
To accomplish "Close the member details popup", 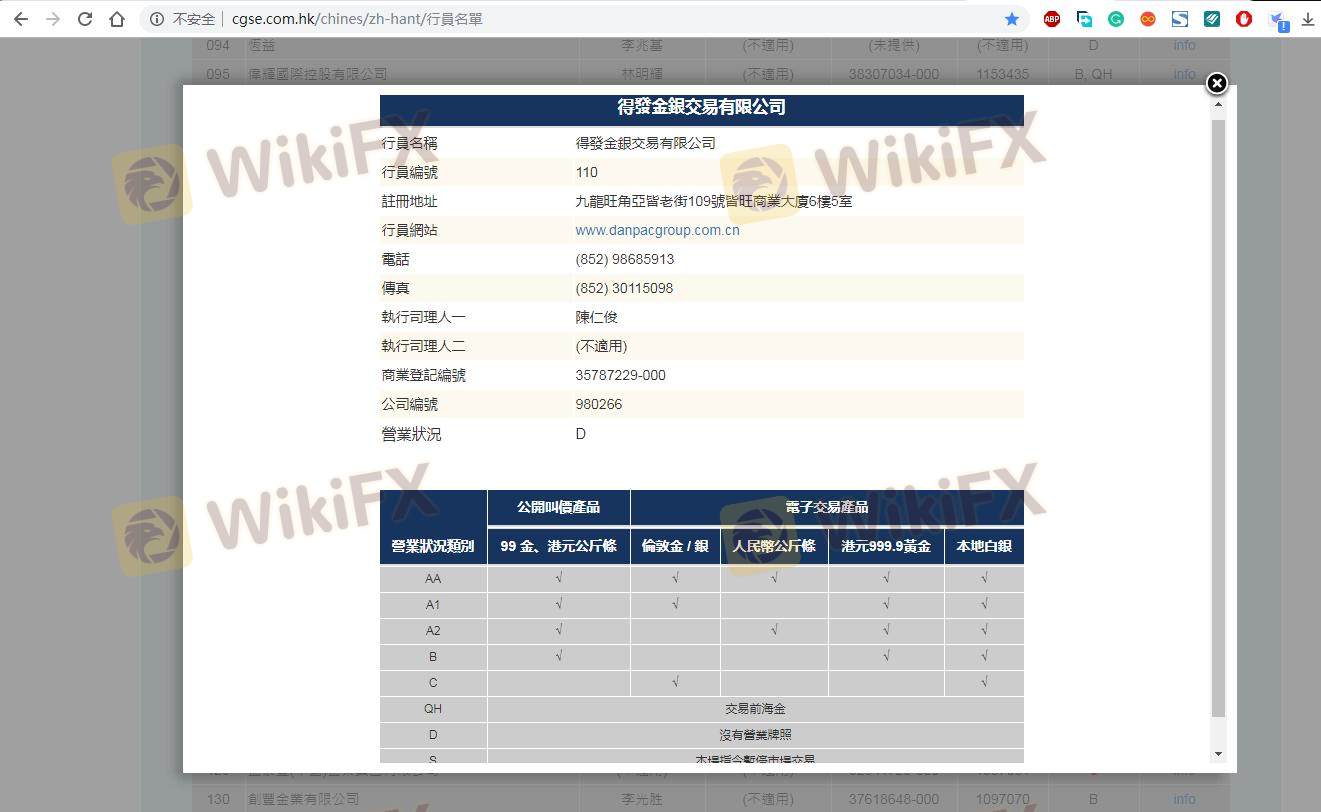I will (x=1216, y=83).
